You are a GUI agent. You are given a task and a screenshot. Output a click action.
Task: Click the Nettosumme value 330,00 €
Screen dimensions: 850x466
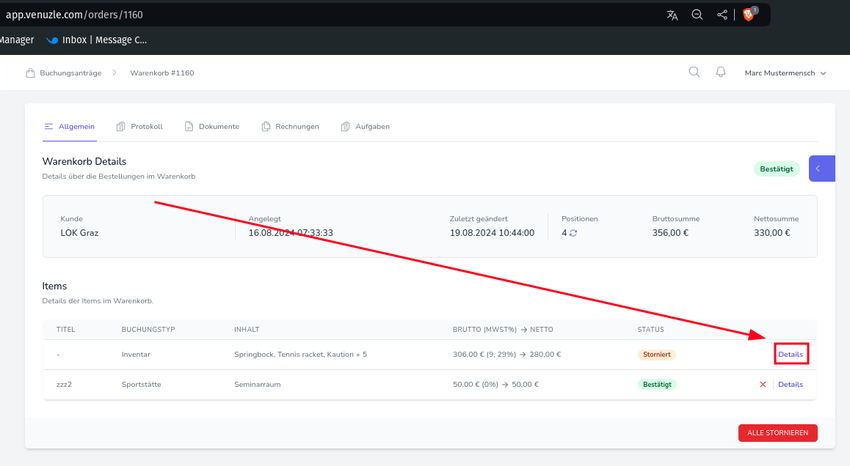tap(772, 233)
